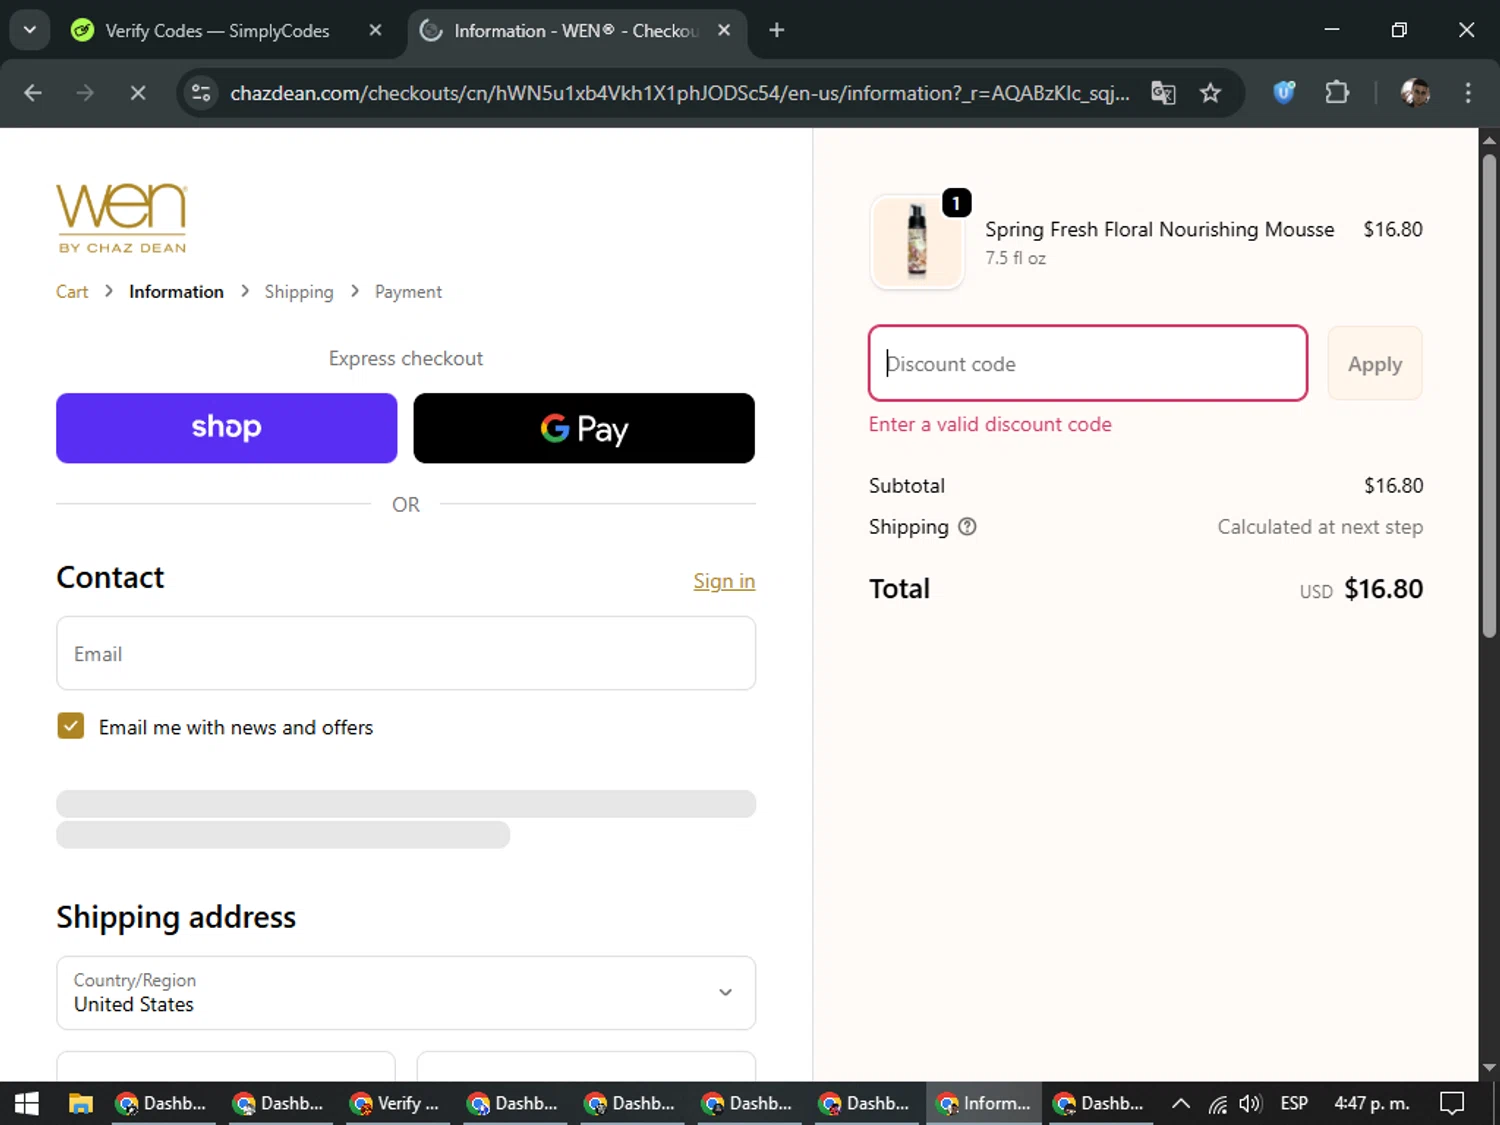Pay with Google Pay button
Viewport: 1500px width, 1125px height.
coord(584,428)
